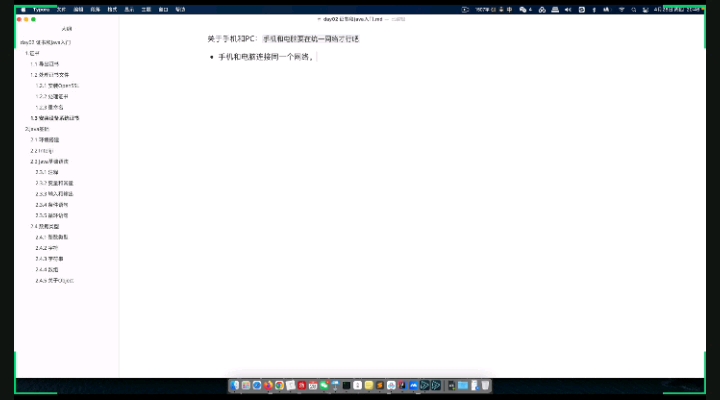Click the Wi-Fi status icon
The image size is (720, 400).
621,10
